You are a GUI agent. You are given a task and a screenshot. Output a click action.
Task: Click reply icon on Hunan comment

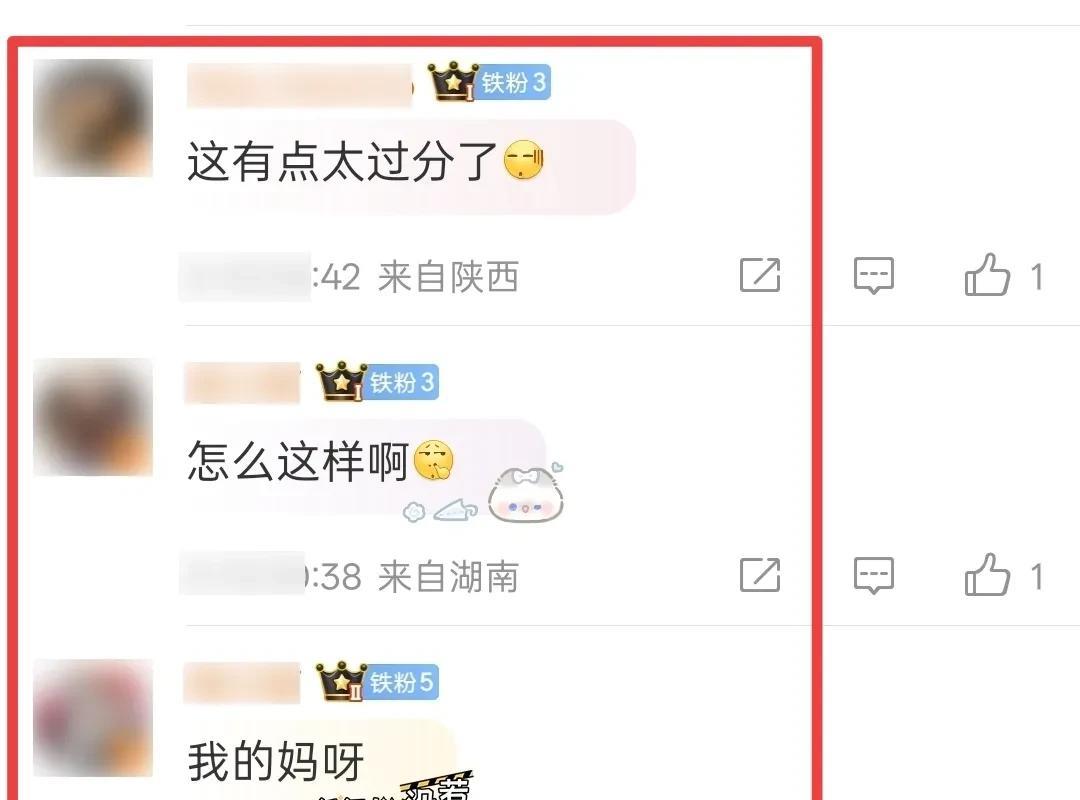coord(873,575)
